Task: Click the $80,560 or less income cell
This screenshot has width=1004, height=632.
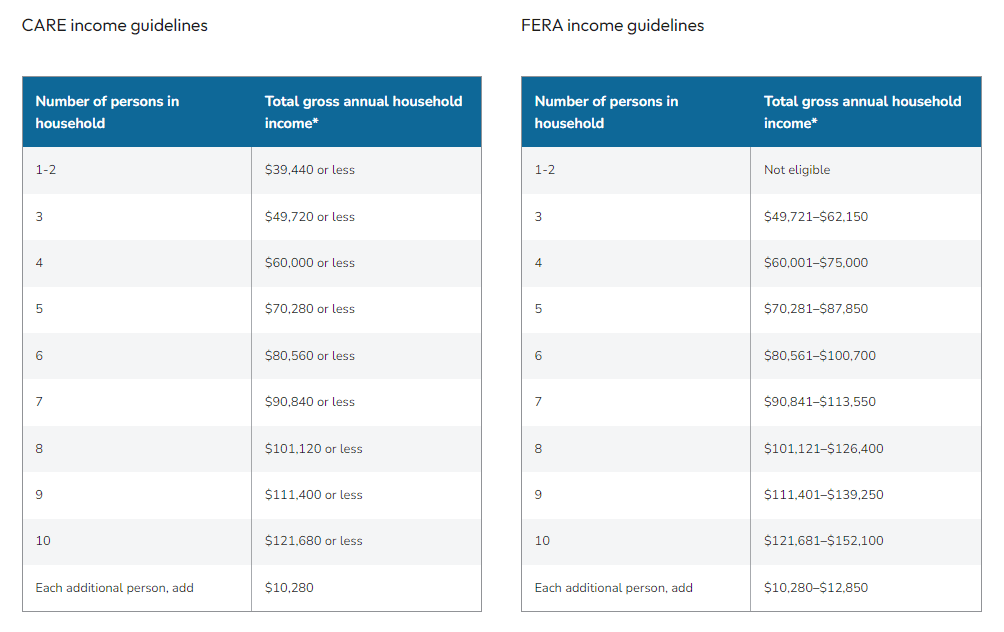Action: click(x=310, y=356)
